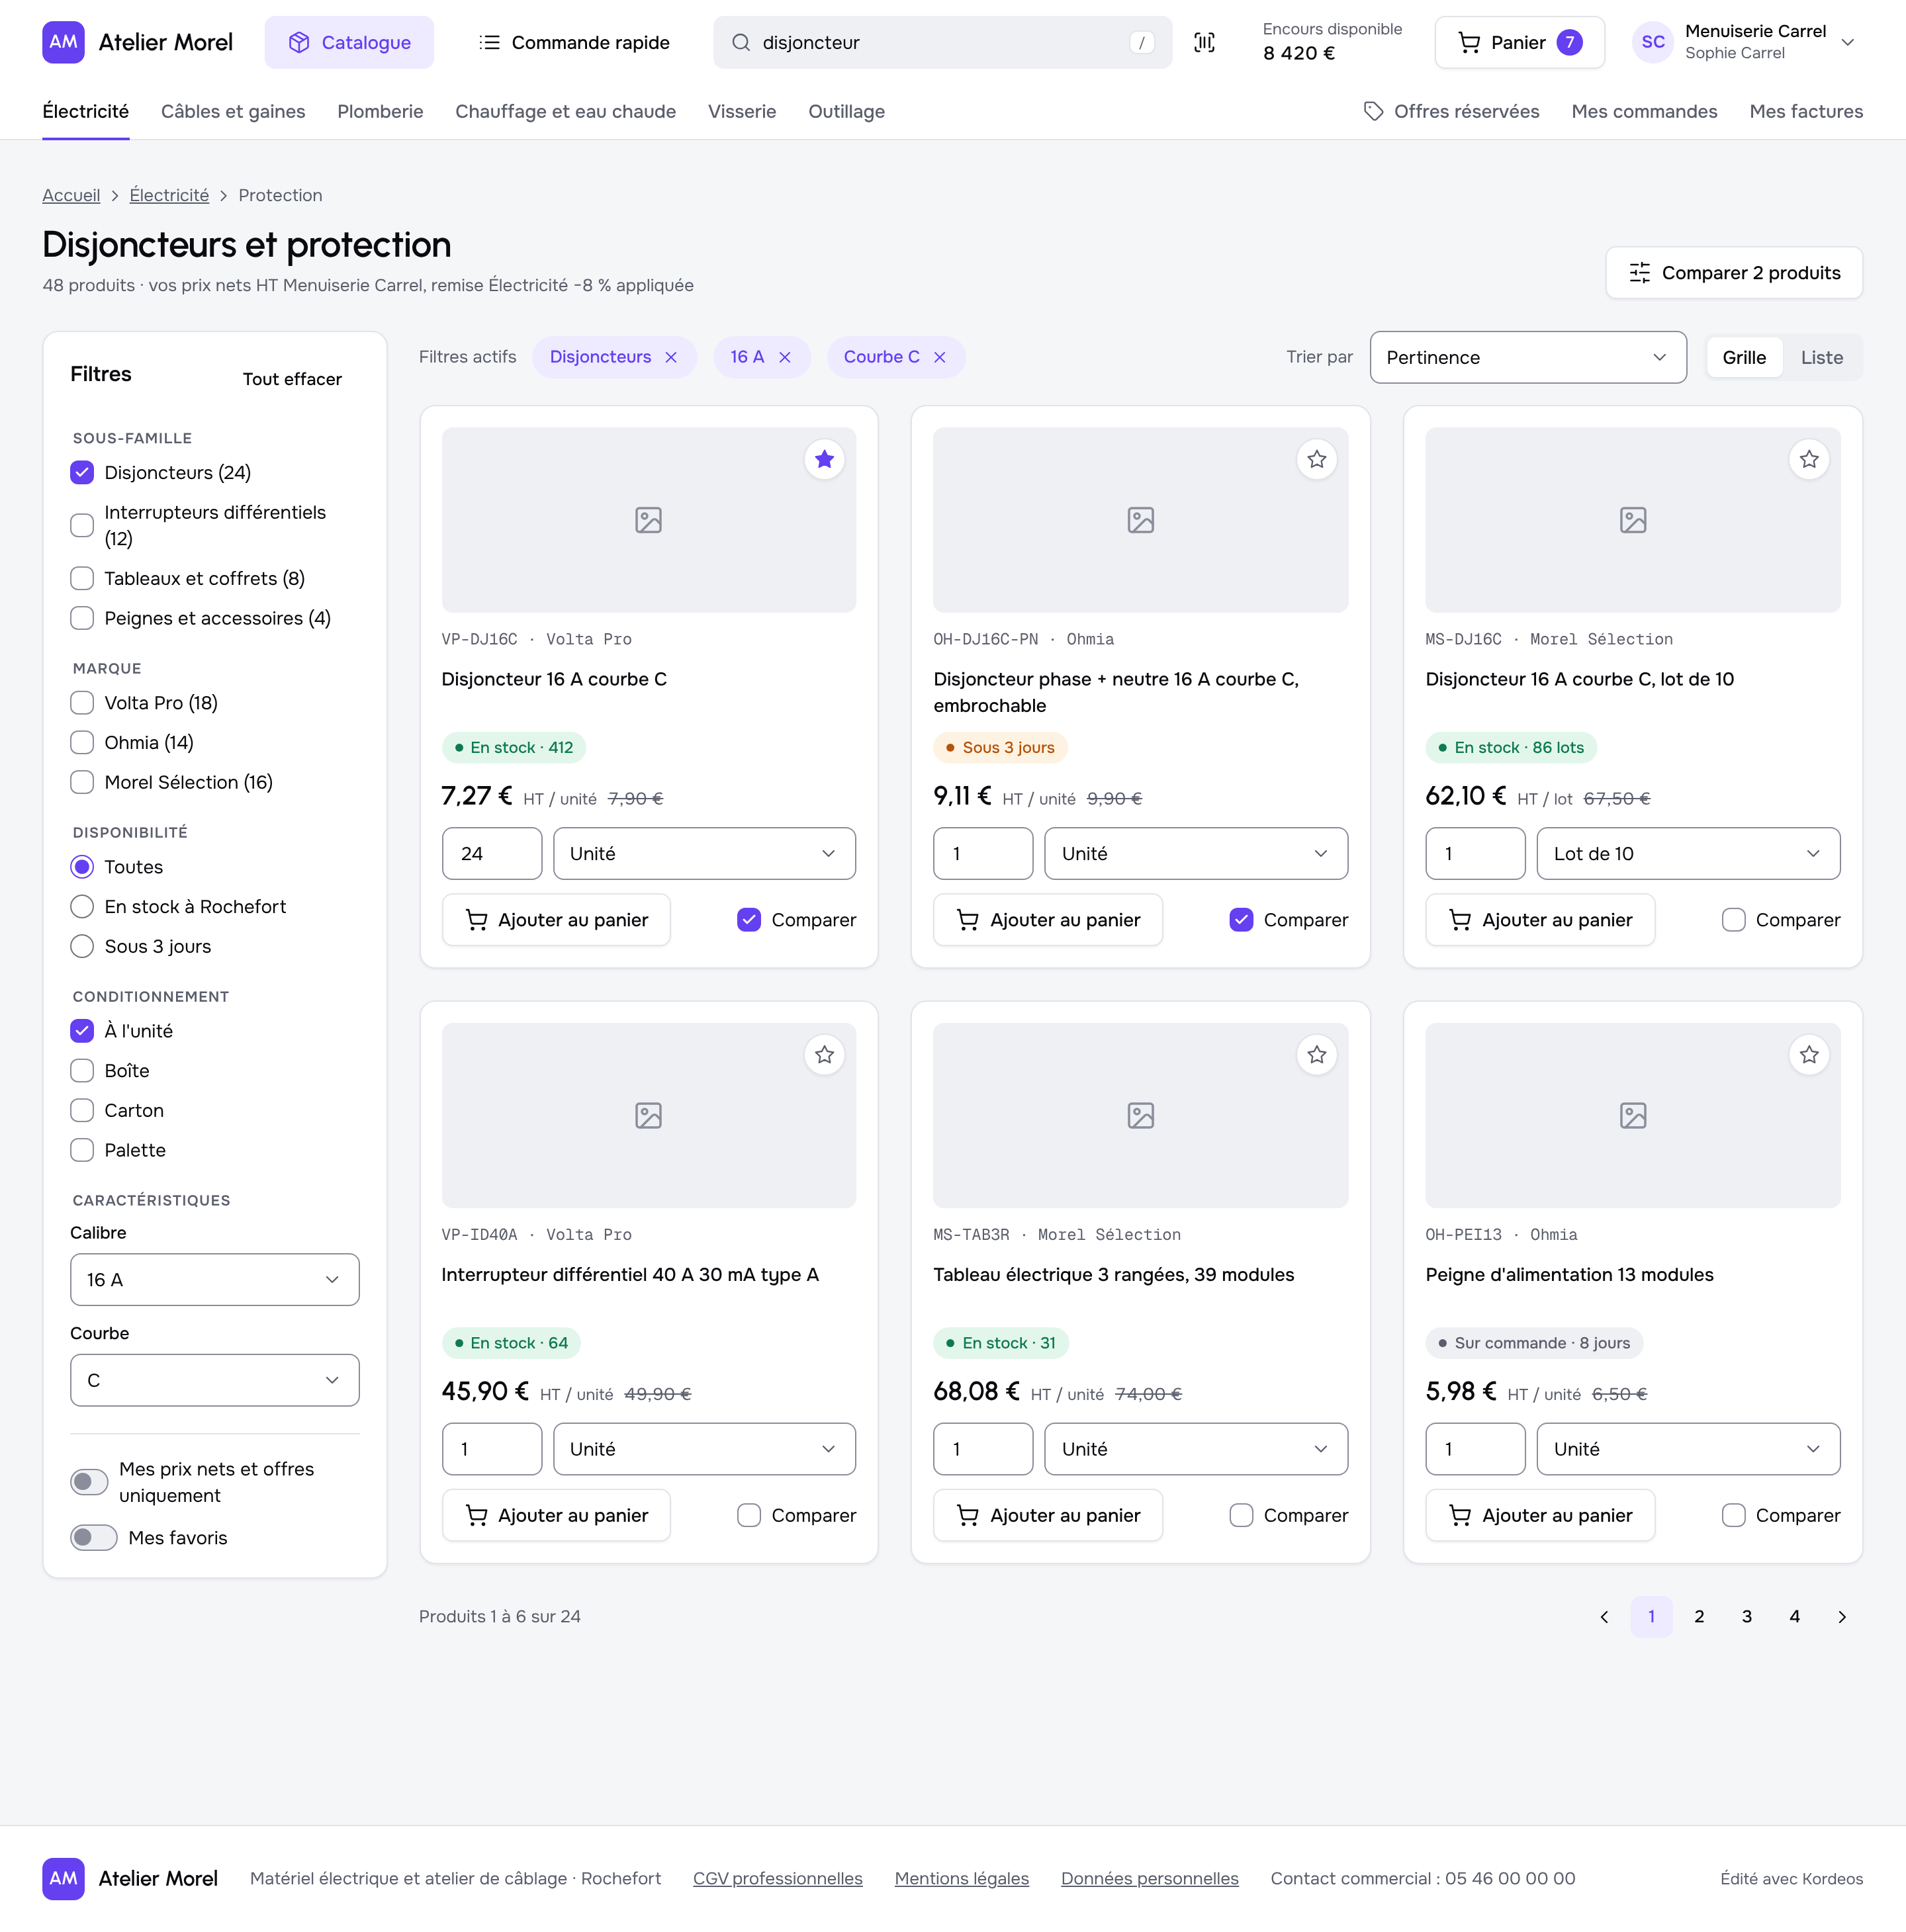This screenshot has height=1932, width=1906.
Task: Check the Volta Pro brand filter
Action: click(82, 703)
